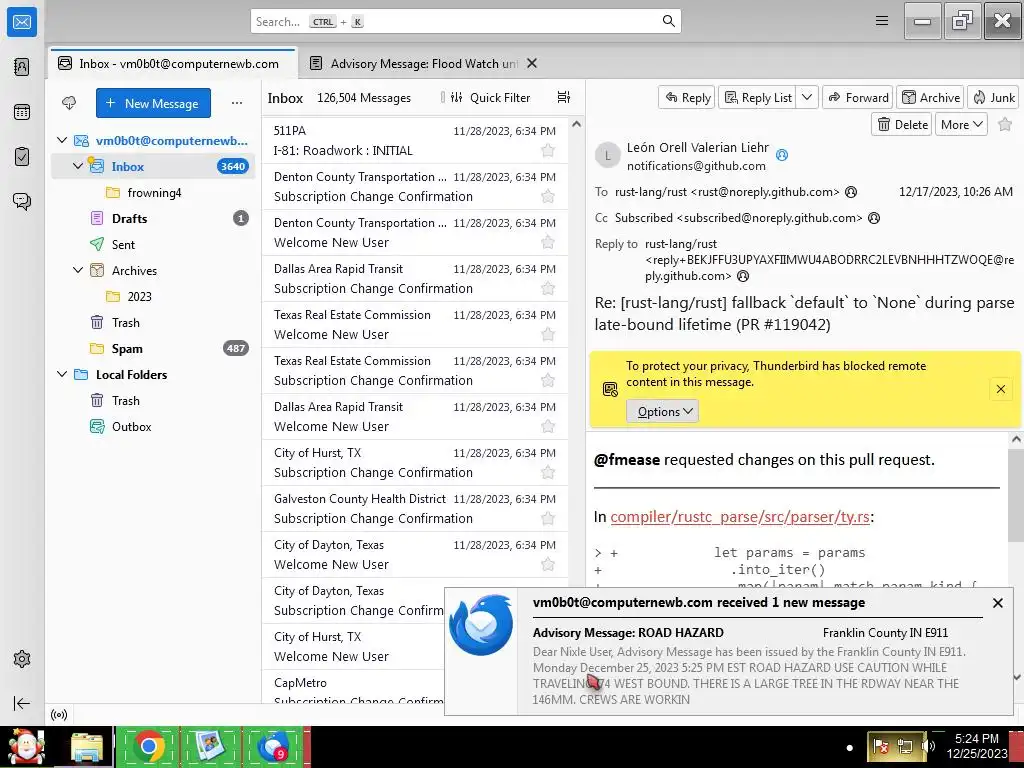Click the Get Messages cloud icon
Image resolution: width=1024 pixels, height=768 pixels.
(69, 103)
